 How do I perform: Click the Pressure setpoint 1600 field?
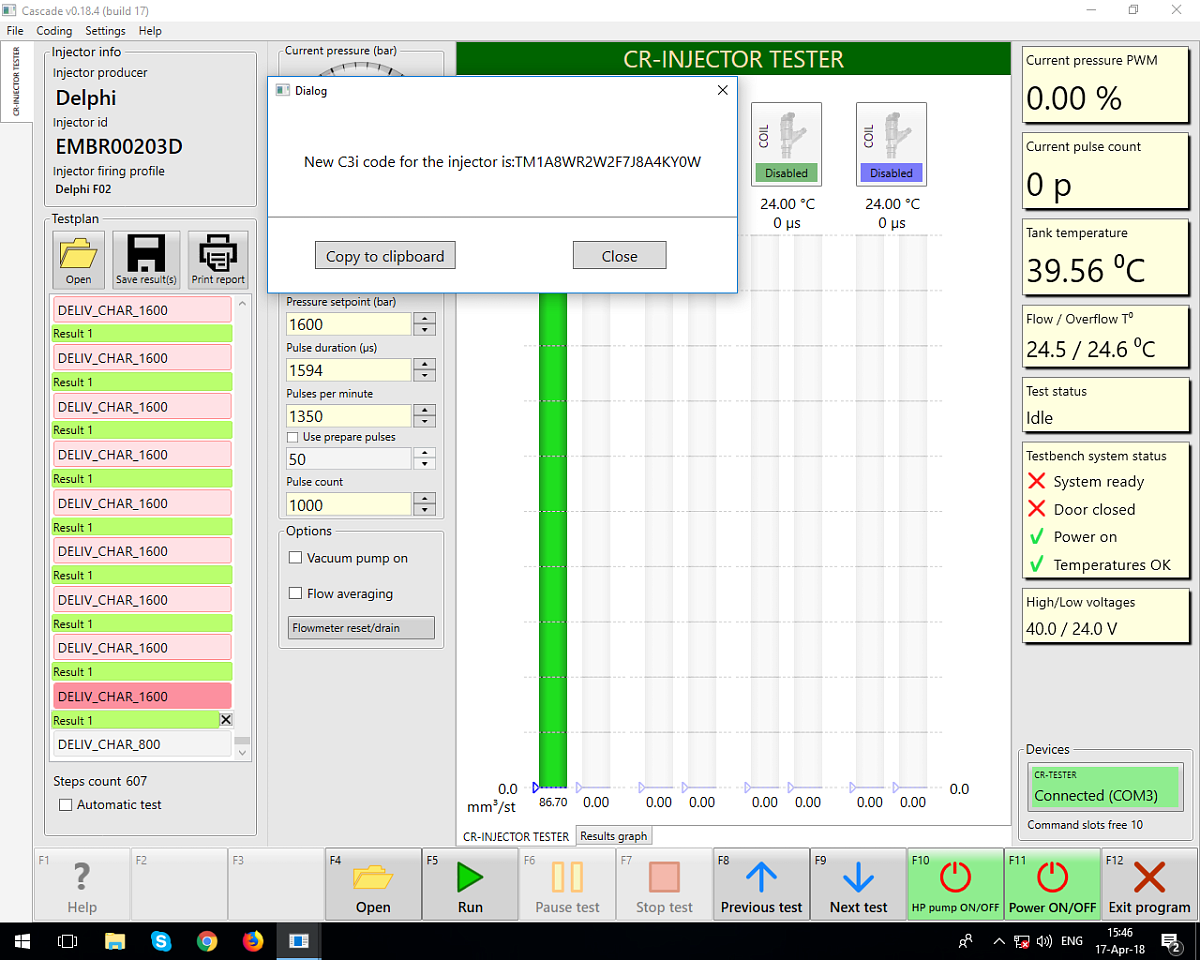pyautogui.click(x=349, y=324)
